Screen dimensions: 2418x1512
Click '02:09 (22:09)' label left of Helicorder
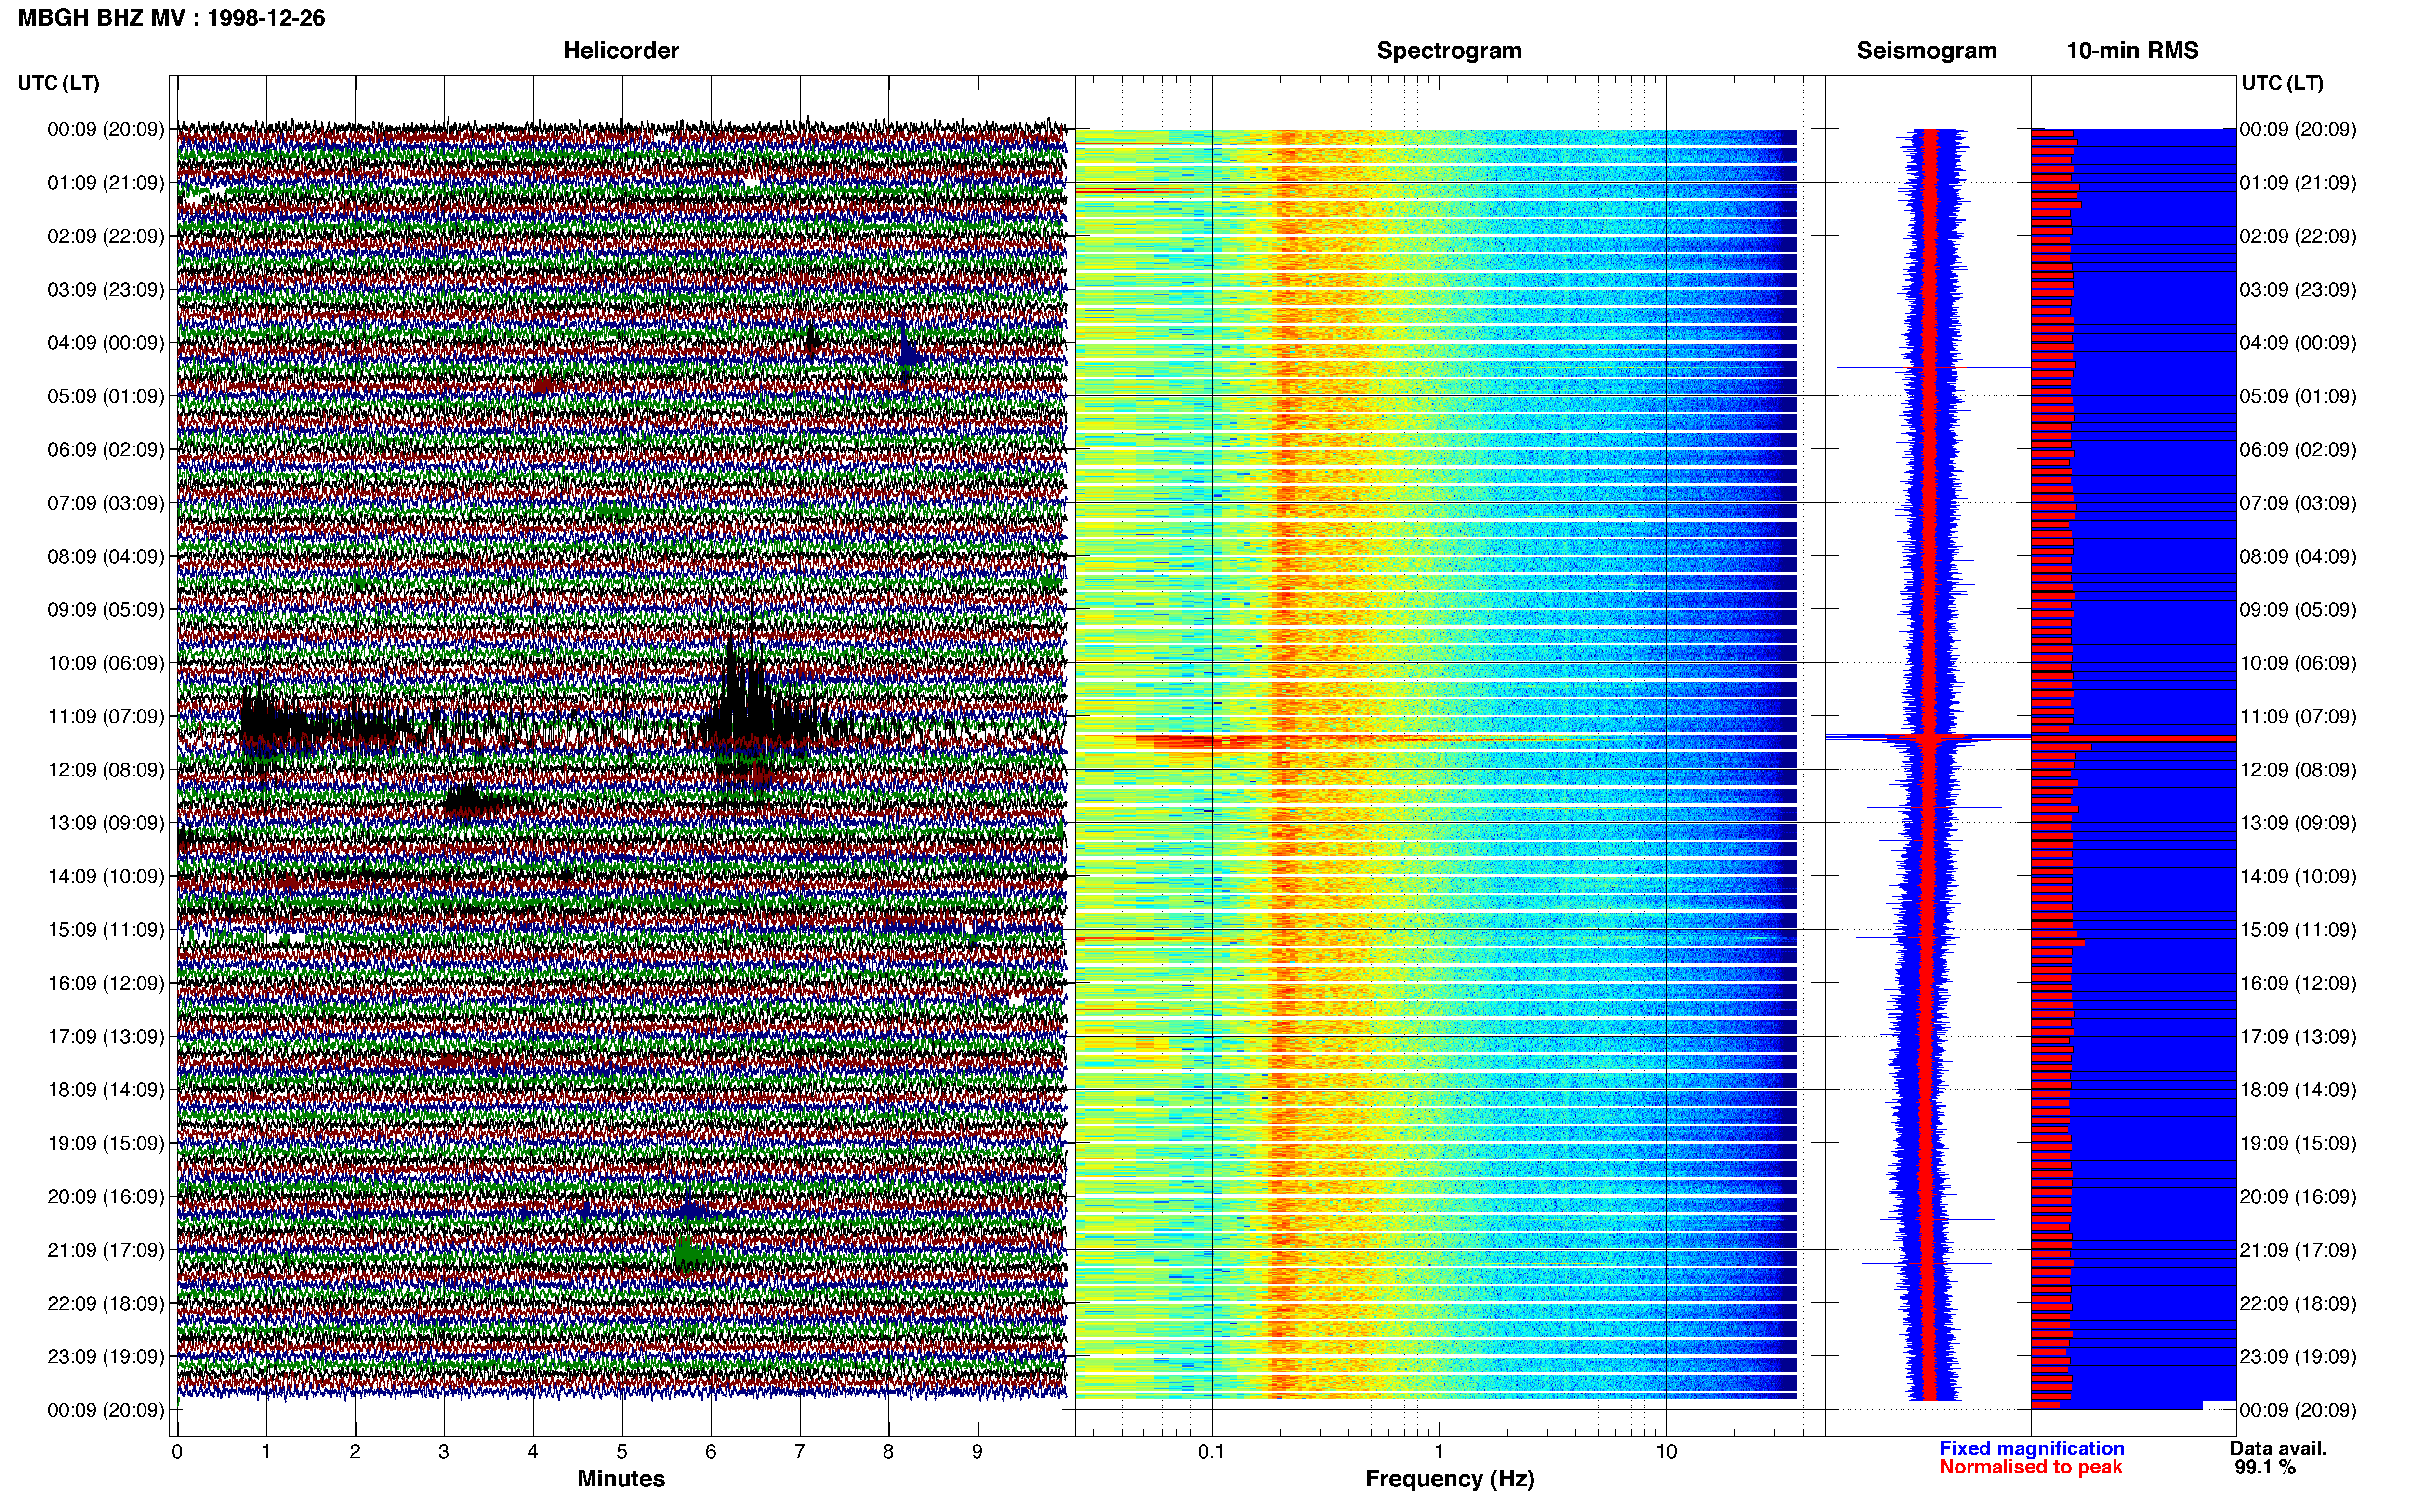click(106, 236)
